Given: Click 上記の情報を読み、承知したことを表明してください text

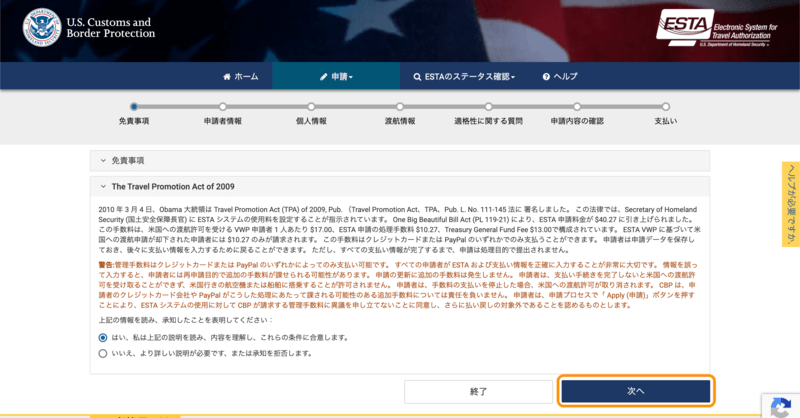Looking at the screenshot, I should coord(185,320).
